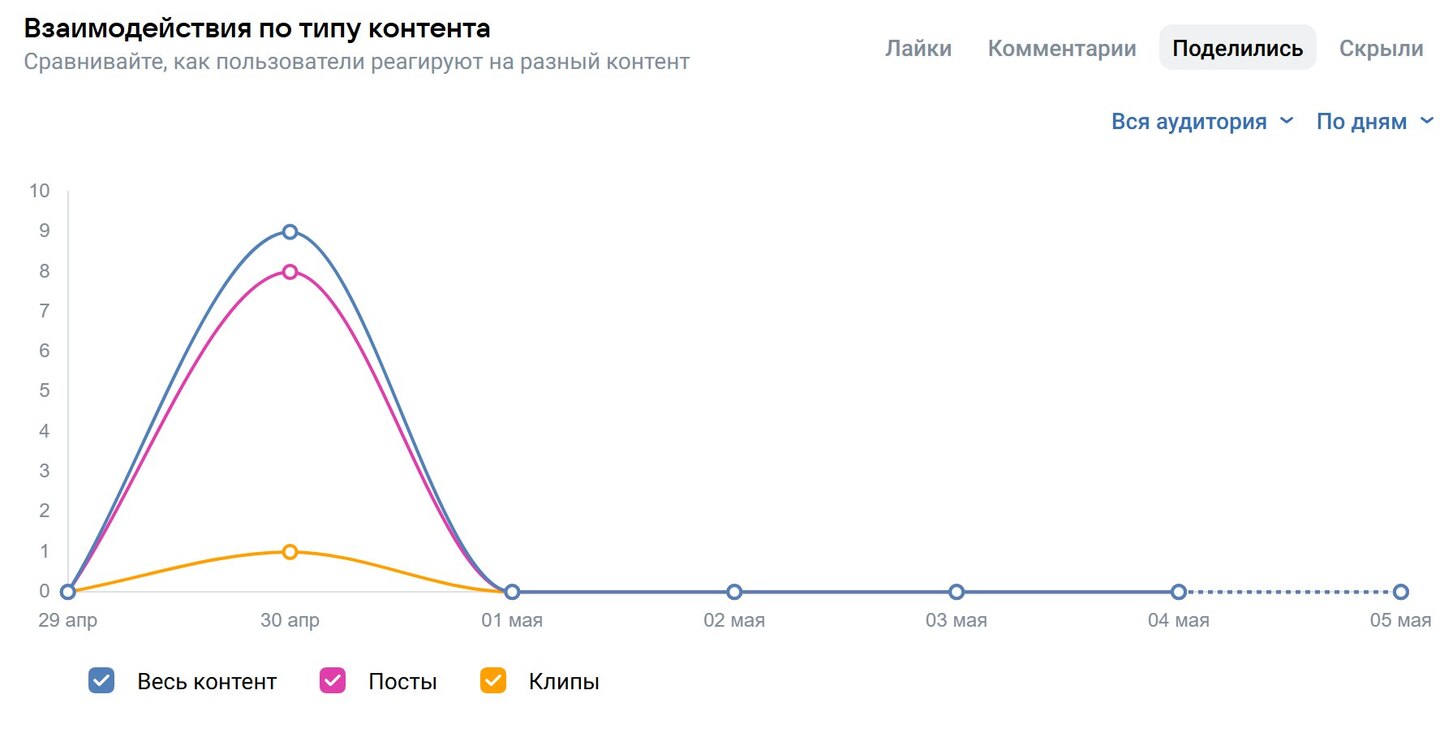Click the Взаимодействия по типу контента heading
Screen dimensions: 1440x729
[257, 28]
